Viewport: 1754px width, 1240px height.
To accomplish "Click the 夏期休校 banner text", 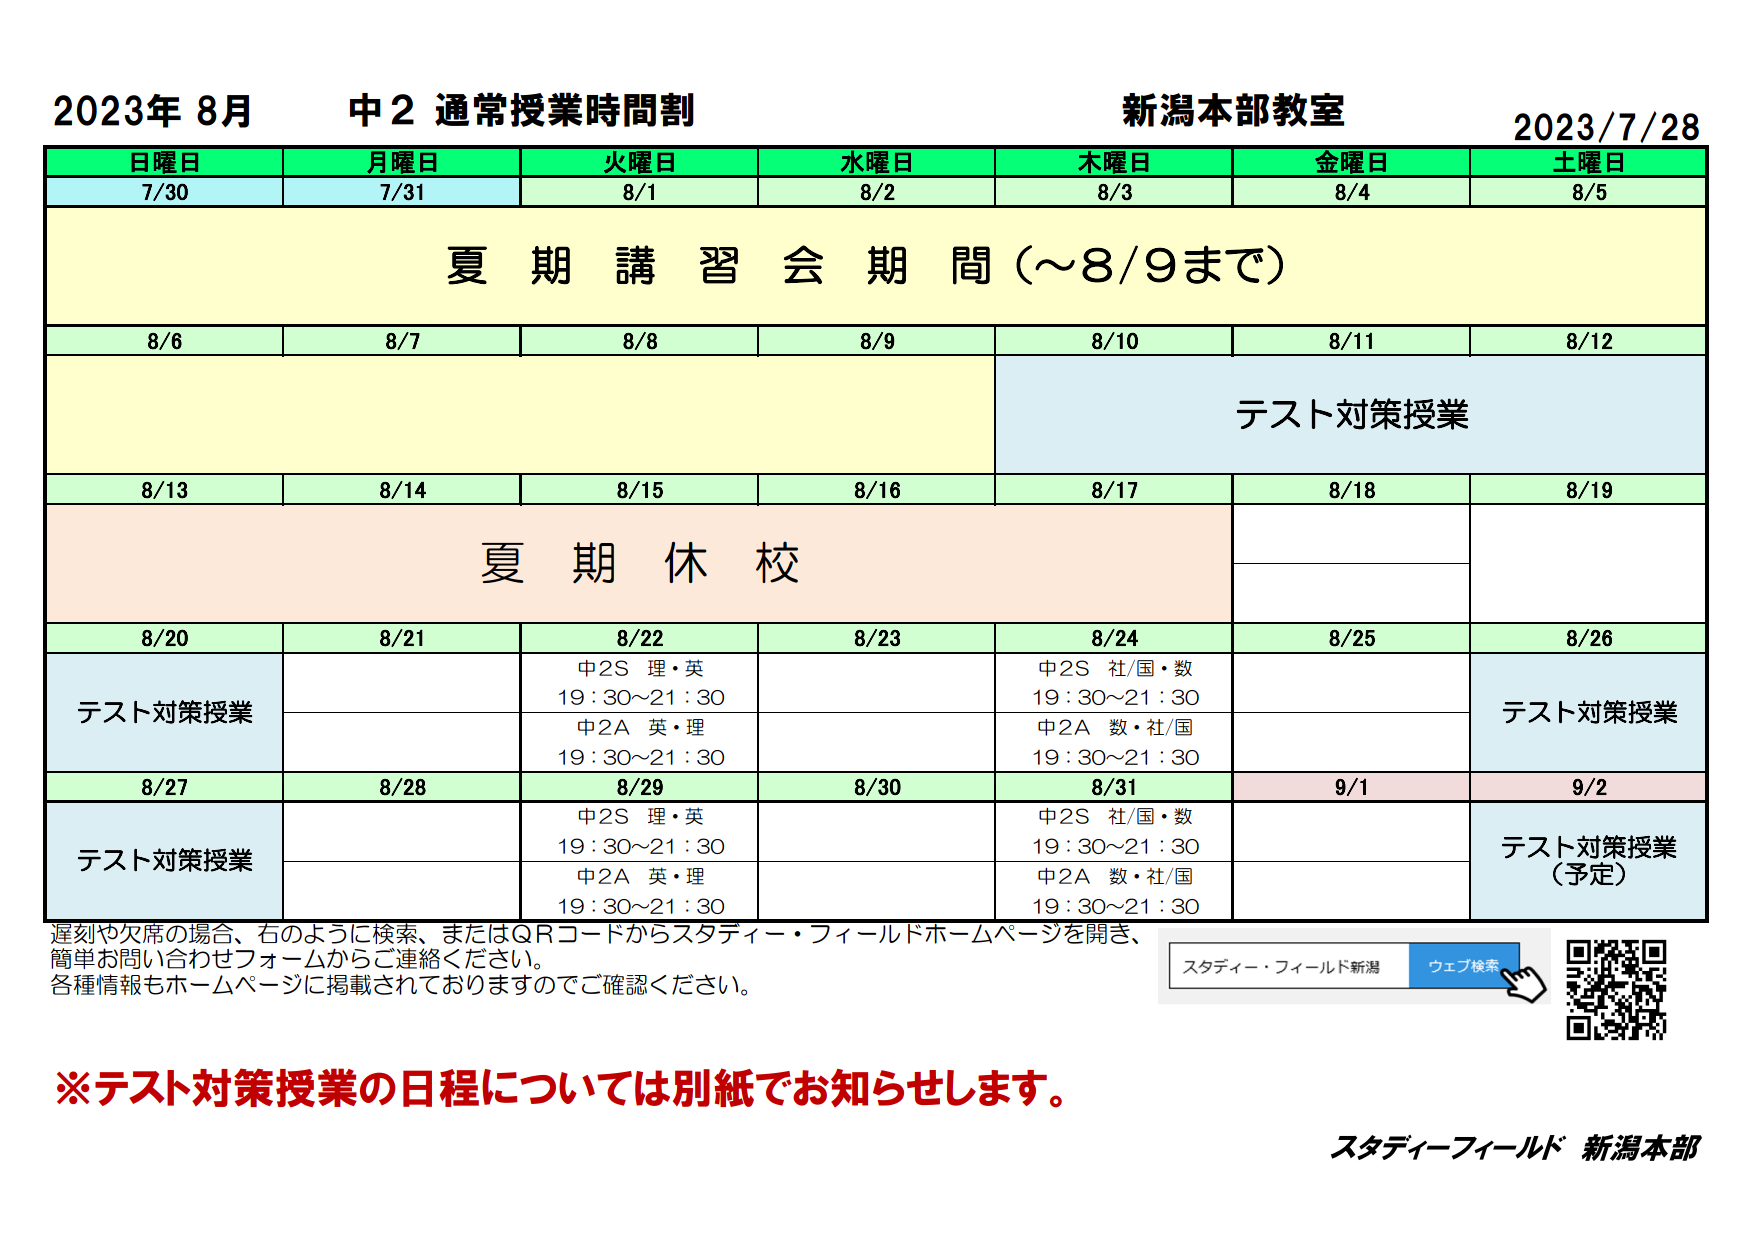I will coord(640,564).
